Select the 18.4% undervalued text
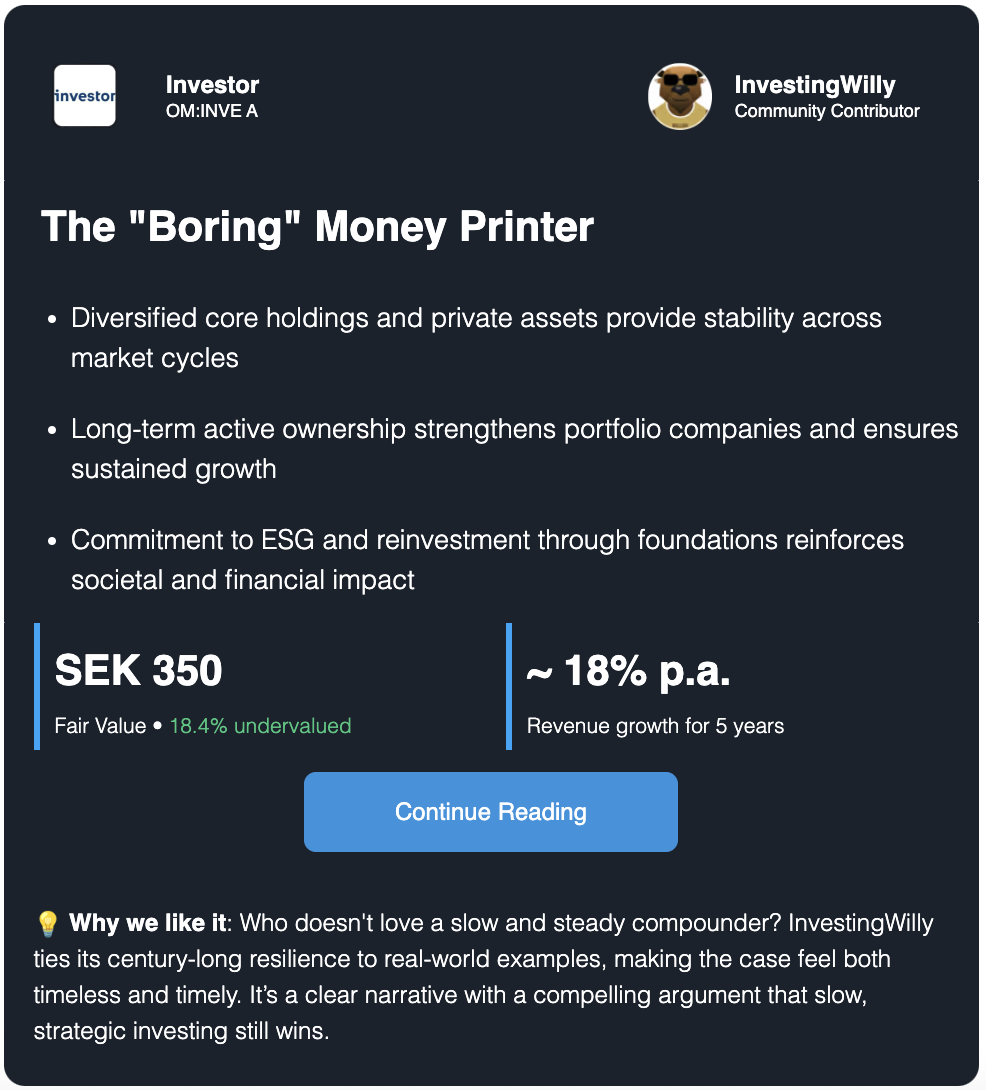The height and width of the screenshot is (1090, 986). point(260,726)
